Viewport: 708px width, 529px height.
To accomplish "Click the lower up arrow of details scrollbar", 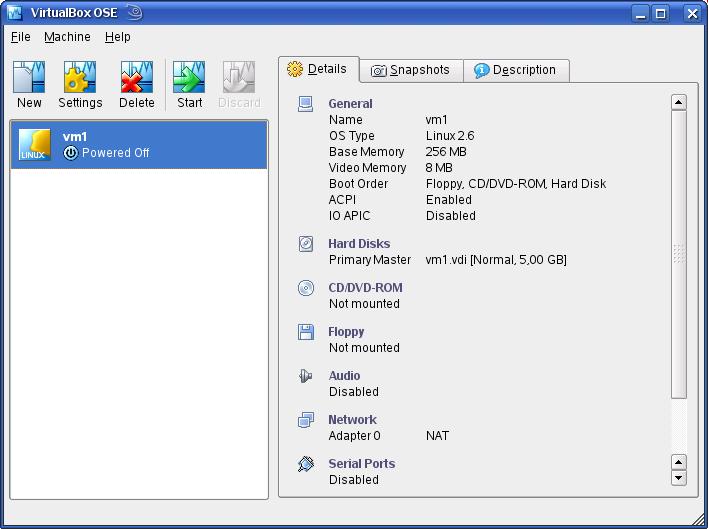I will (679, 462).
